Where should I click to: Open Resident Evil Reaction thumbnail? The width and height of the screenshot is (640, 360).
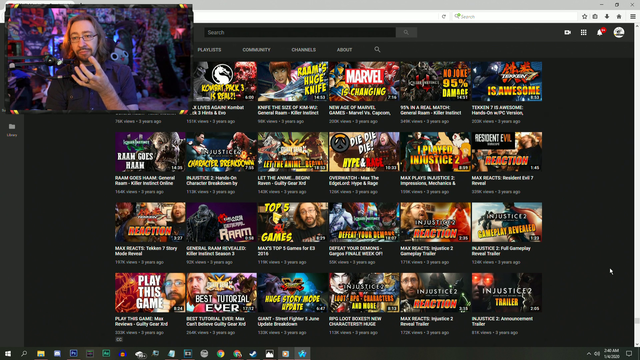pyautogui.click(x=507, y=152)
